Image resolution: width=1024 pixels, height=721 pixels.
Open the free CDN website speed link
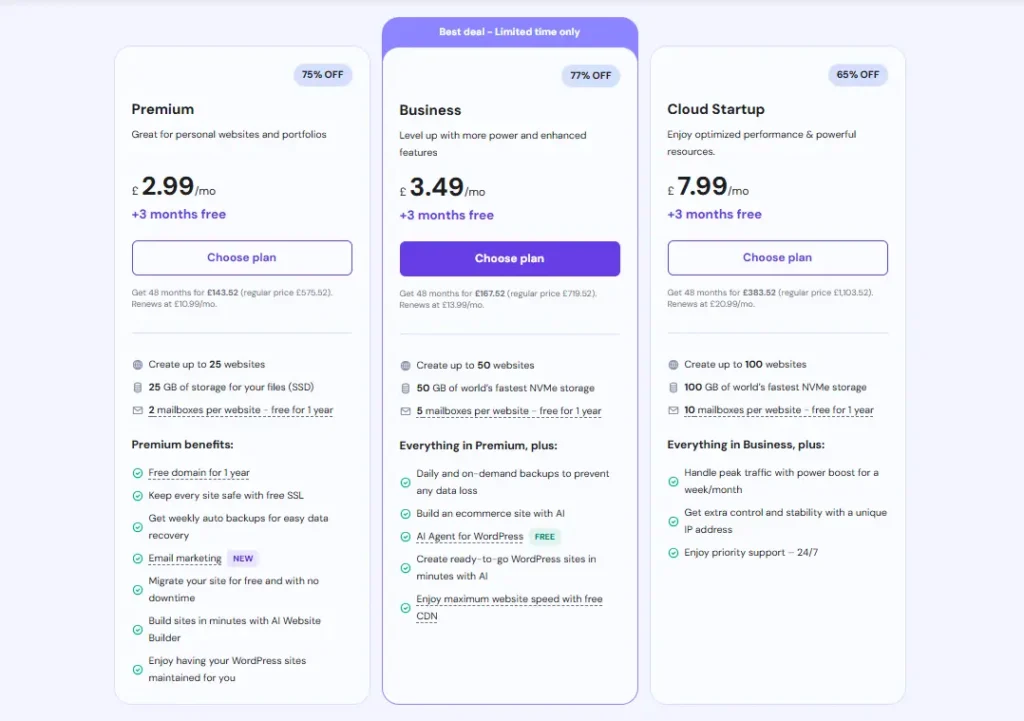coord(509,607)
